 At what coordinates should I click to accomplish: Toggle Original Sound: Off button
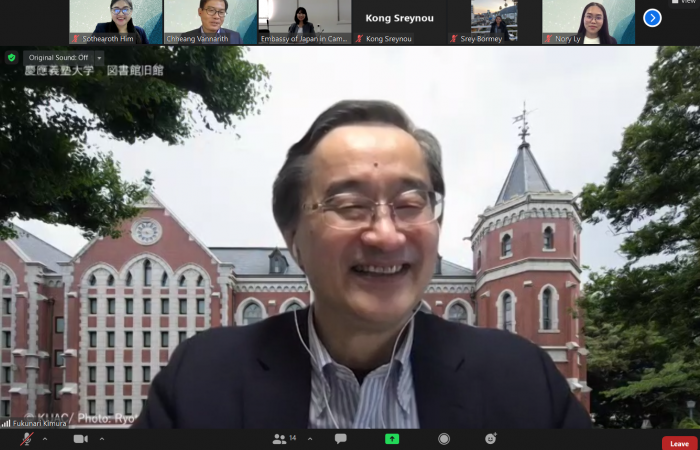click(x=55, y=58)
